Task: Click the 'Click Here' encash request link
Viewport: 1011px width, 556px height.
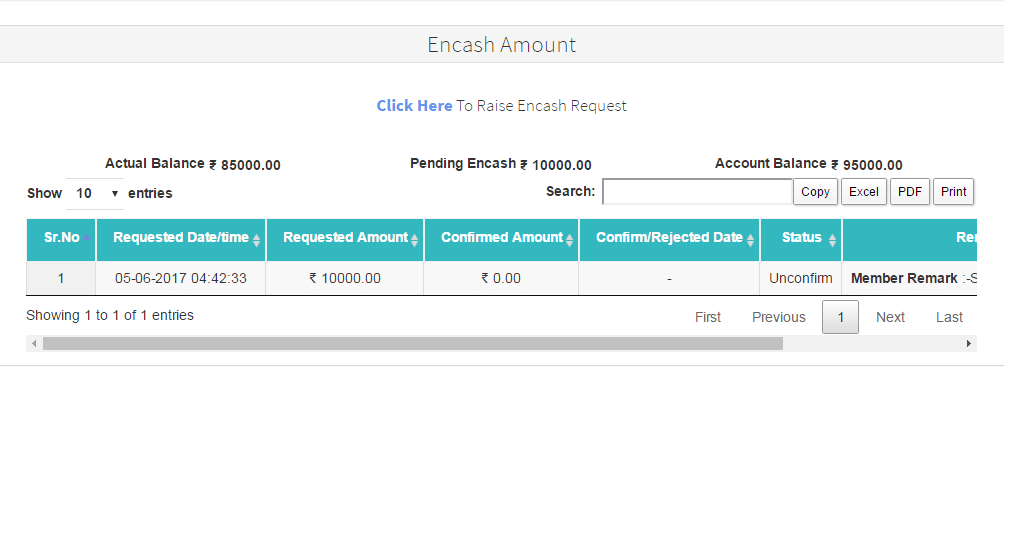Action: pos(414,106)
